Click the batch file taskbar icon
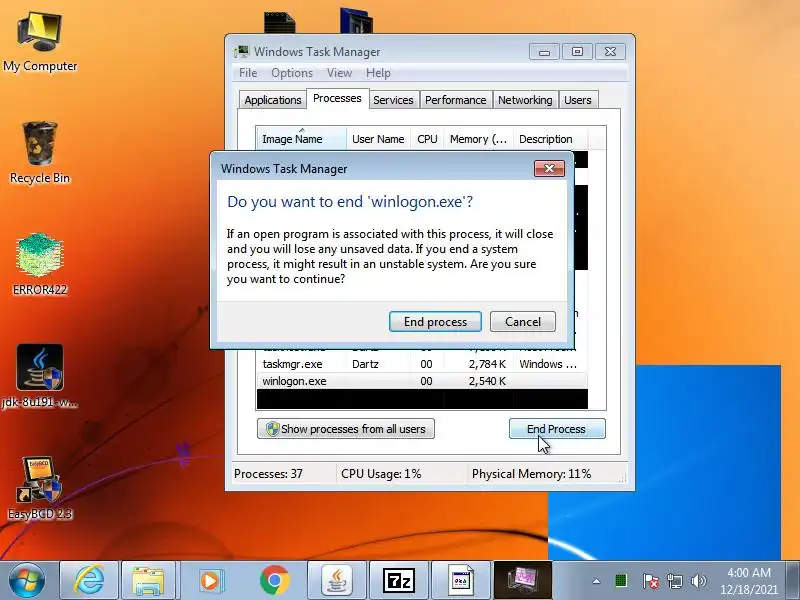The height and width of the screenshot is (600, 800). [461, 580]
